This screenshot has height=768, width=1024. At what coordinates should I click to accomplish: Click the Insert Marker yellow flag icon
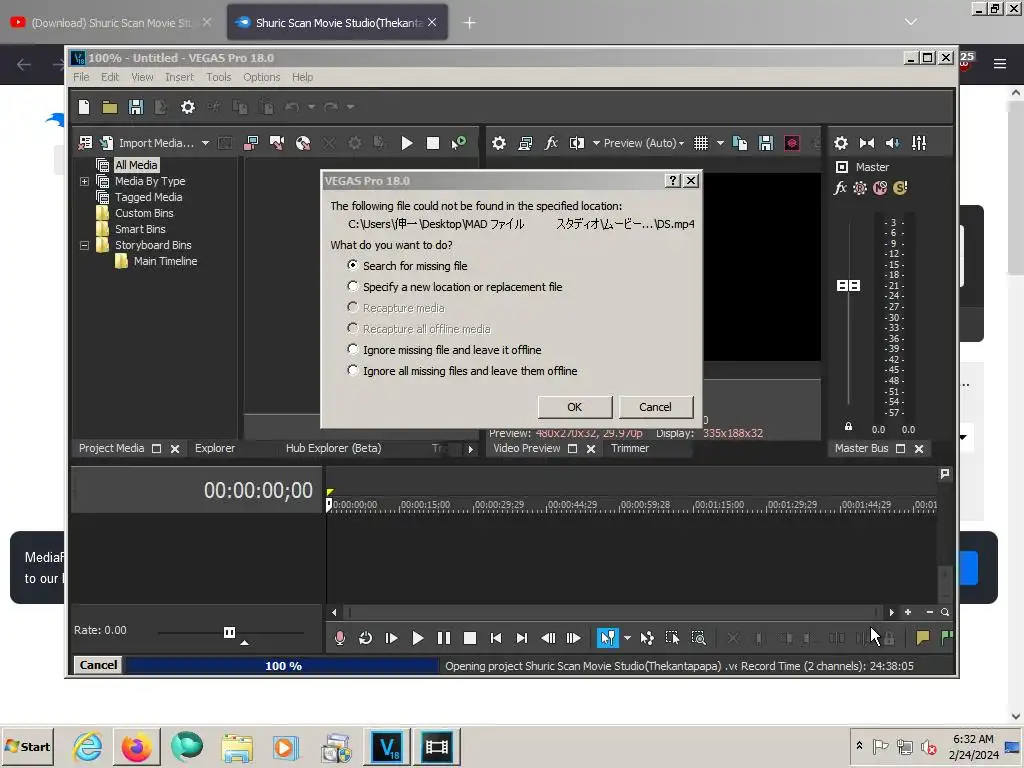coord(923,638)
